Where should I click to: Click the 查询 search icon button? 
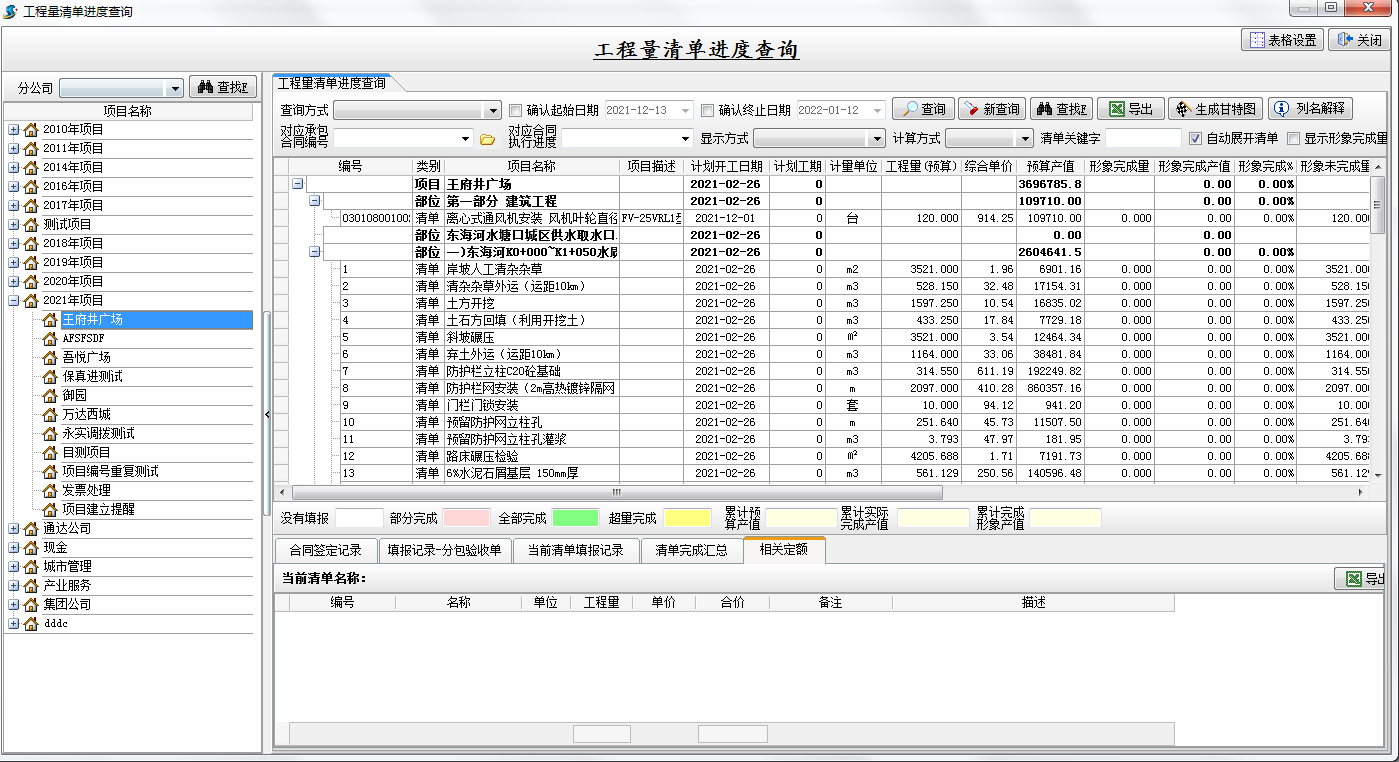pyautogui.click(x=921, y=108)
